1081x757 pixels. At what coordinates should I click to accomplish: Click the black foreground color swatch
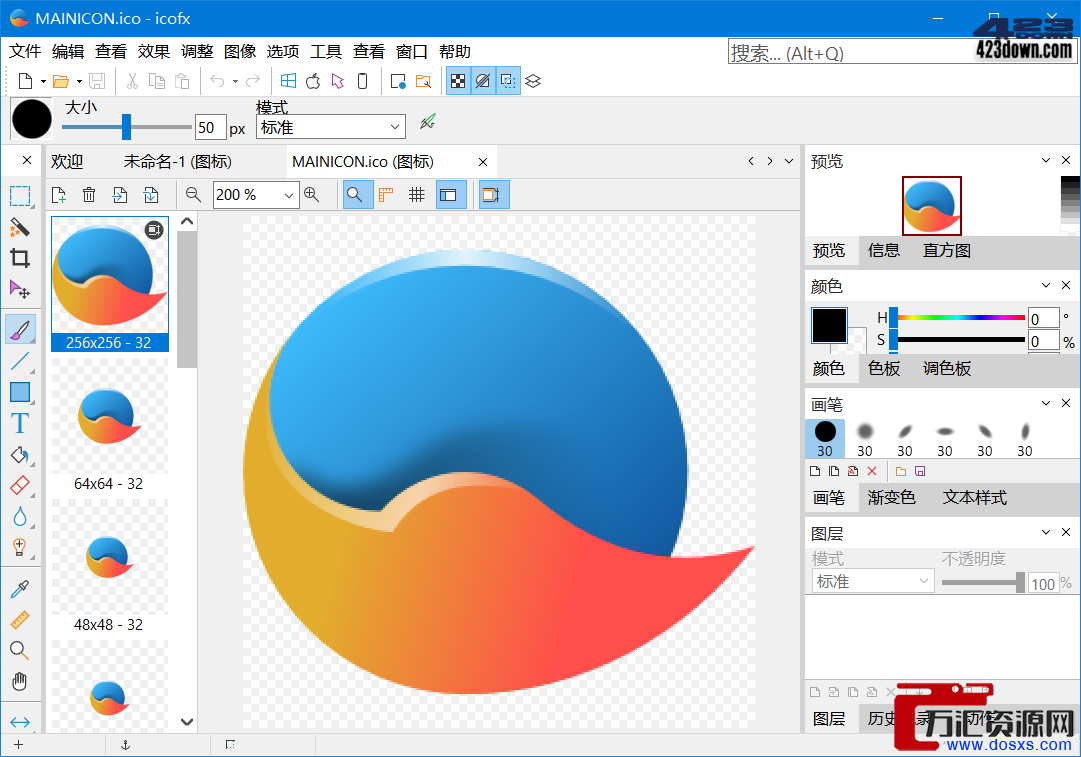(x=829, y=325)
